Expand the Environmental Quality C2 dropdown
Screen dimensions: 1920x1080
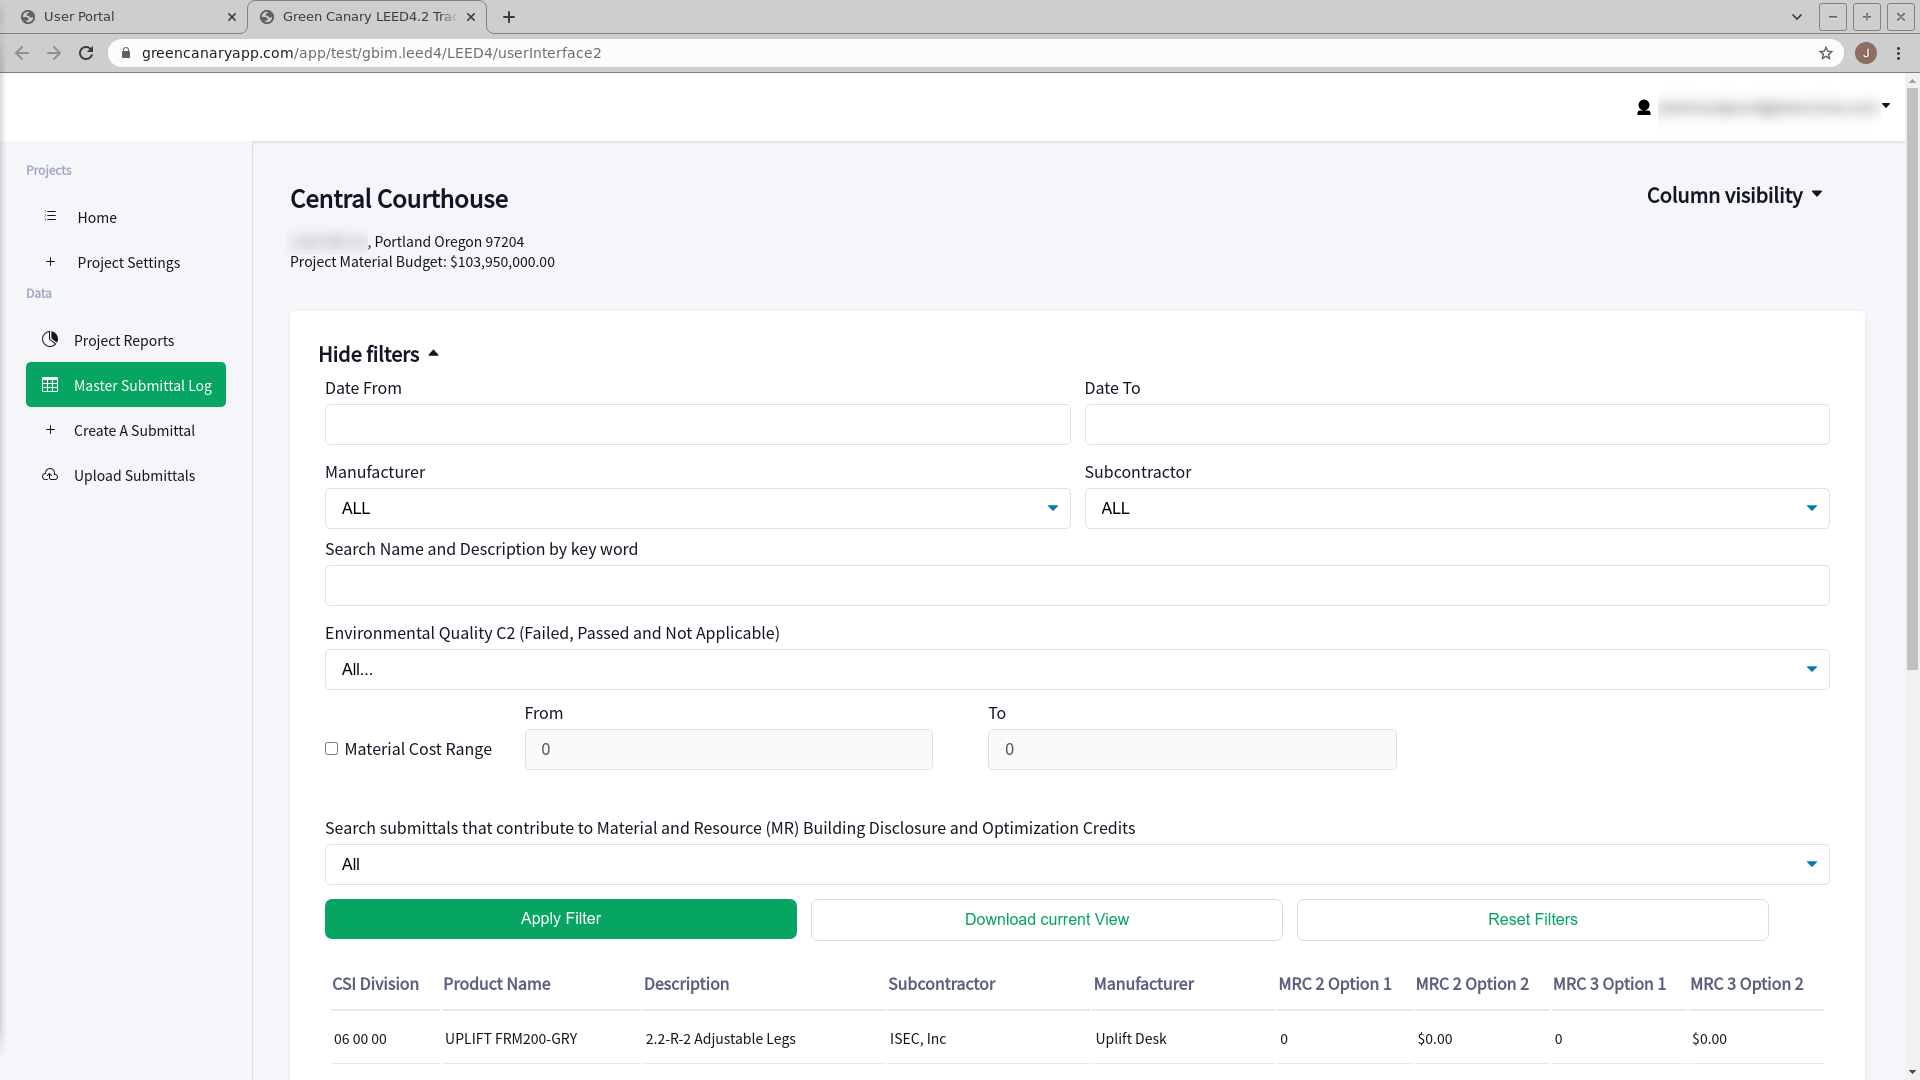coord(1076,669)
